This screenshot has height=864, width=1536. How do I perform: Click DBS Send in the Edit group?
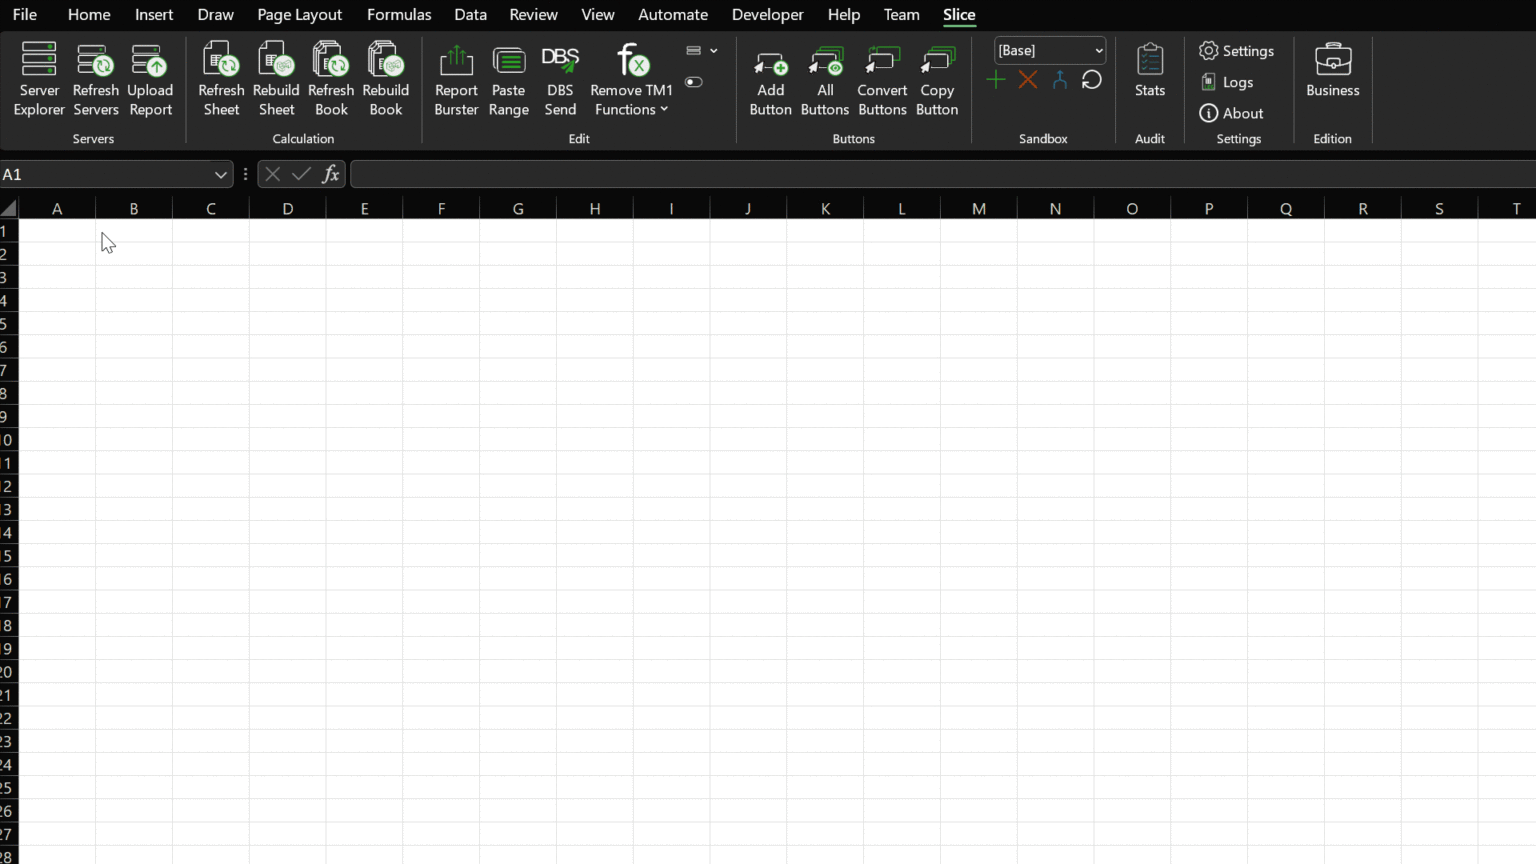560,78
